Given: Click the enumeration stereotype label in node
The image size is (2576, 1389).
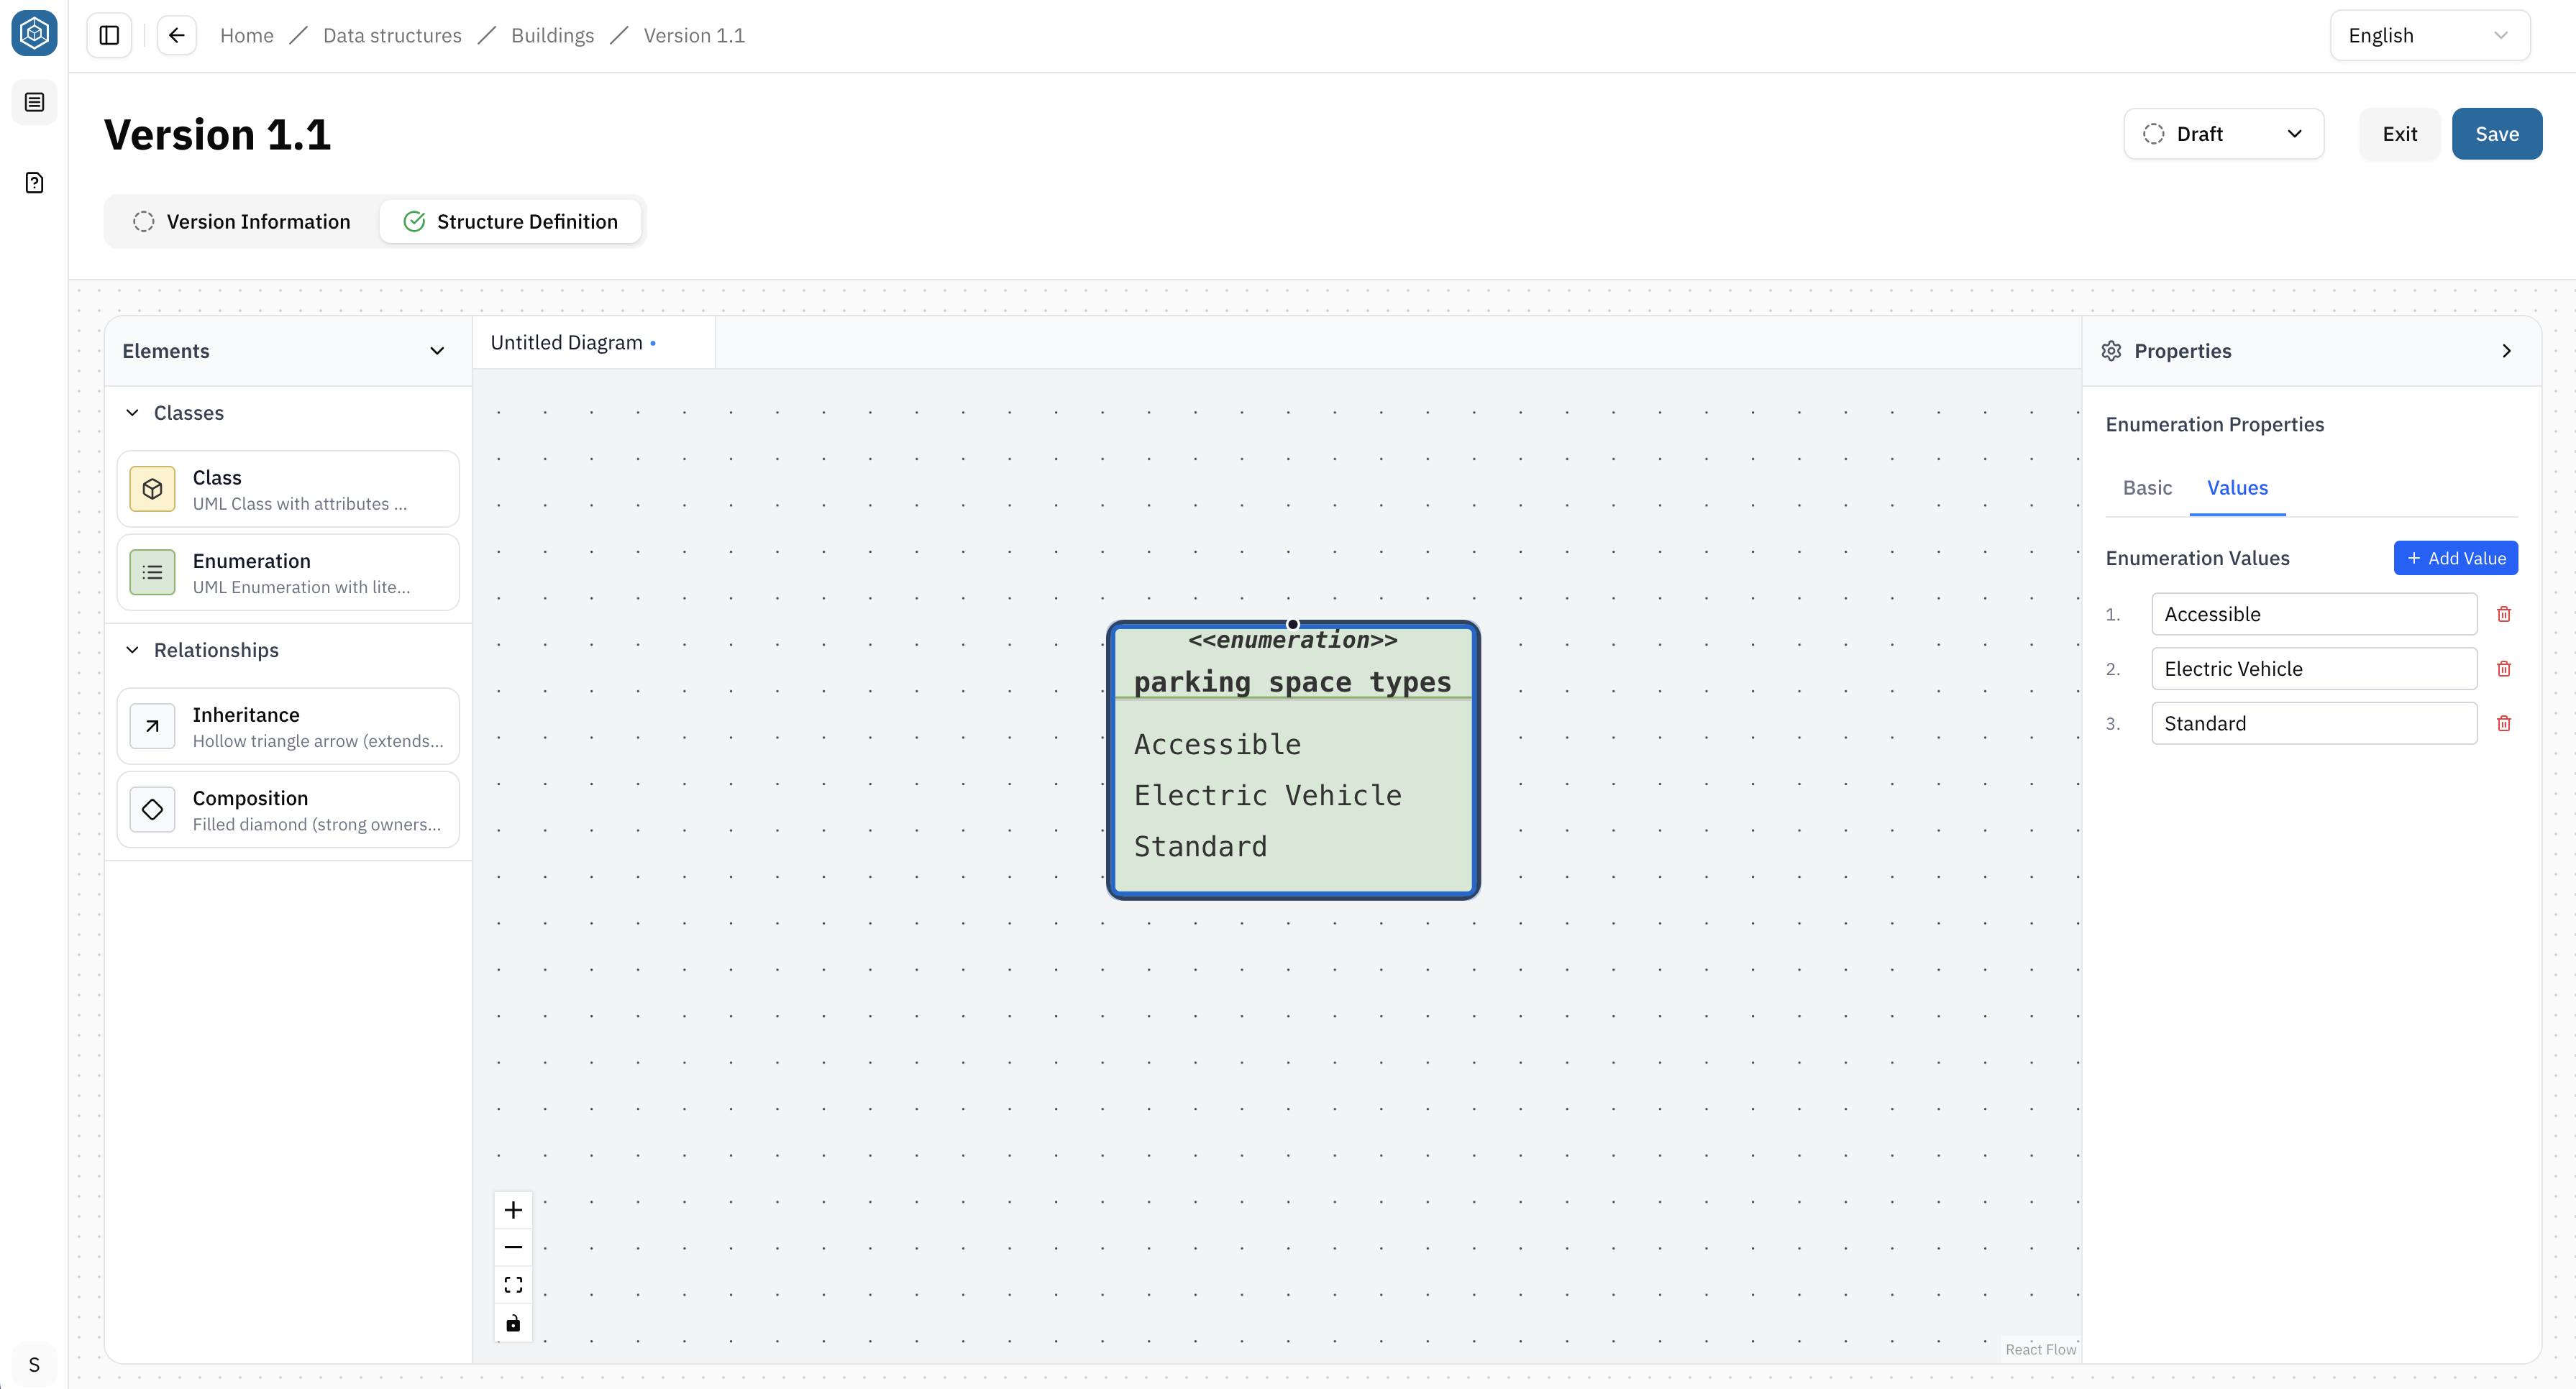Looking at the screenshot, I should coord(1292,640).
